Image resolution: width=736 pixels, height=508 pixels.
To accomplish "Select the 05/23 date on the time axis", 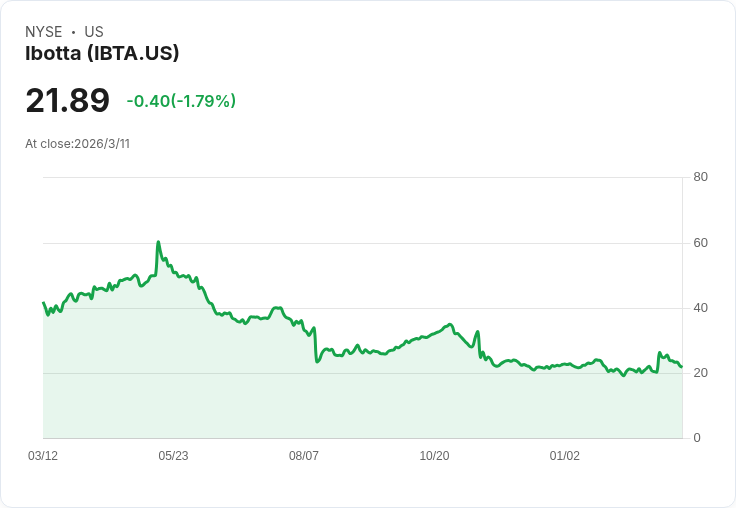I will tap(173, 456).
